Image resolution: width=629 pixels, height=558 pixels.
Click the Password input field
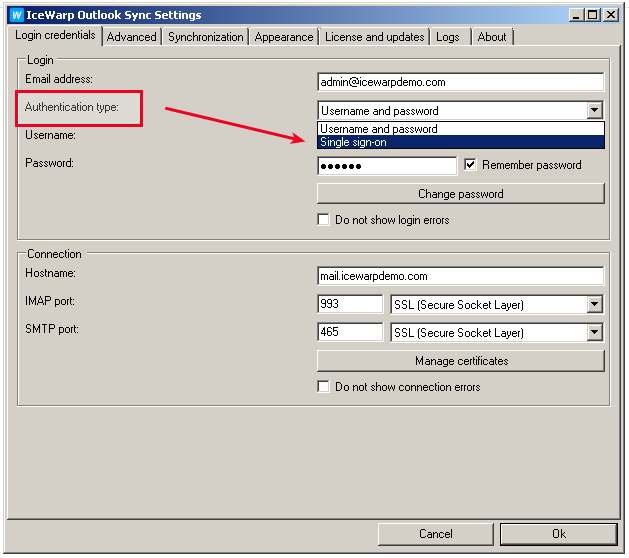(x=387, y=166)
